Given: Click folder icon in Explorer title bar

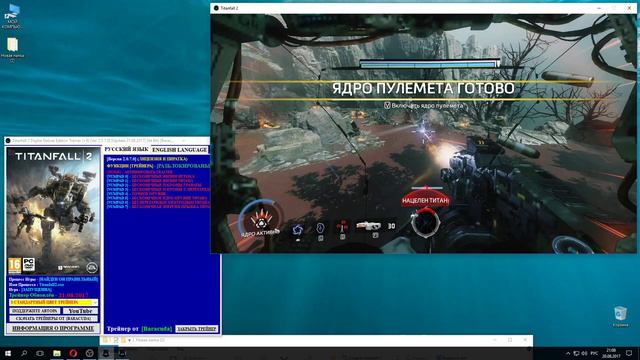Looking at the screenshot, I should click(105, 340).
